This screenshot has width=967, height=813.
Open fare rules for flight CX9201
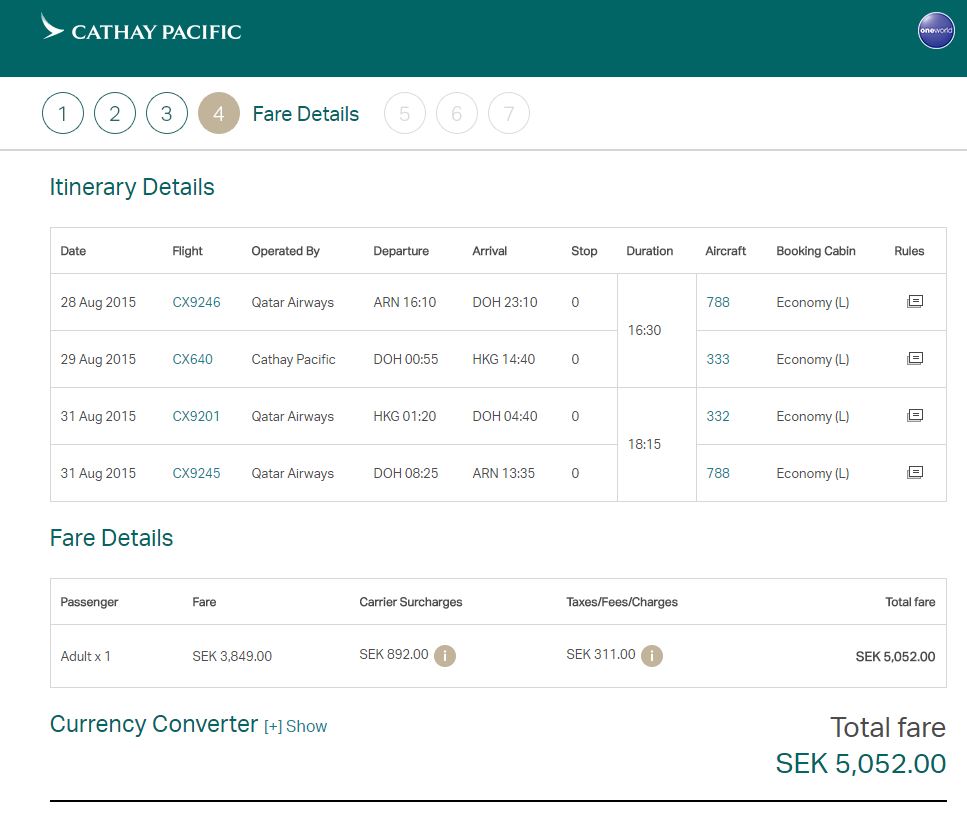pos(915,415)
